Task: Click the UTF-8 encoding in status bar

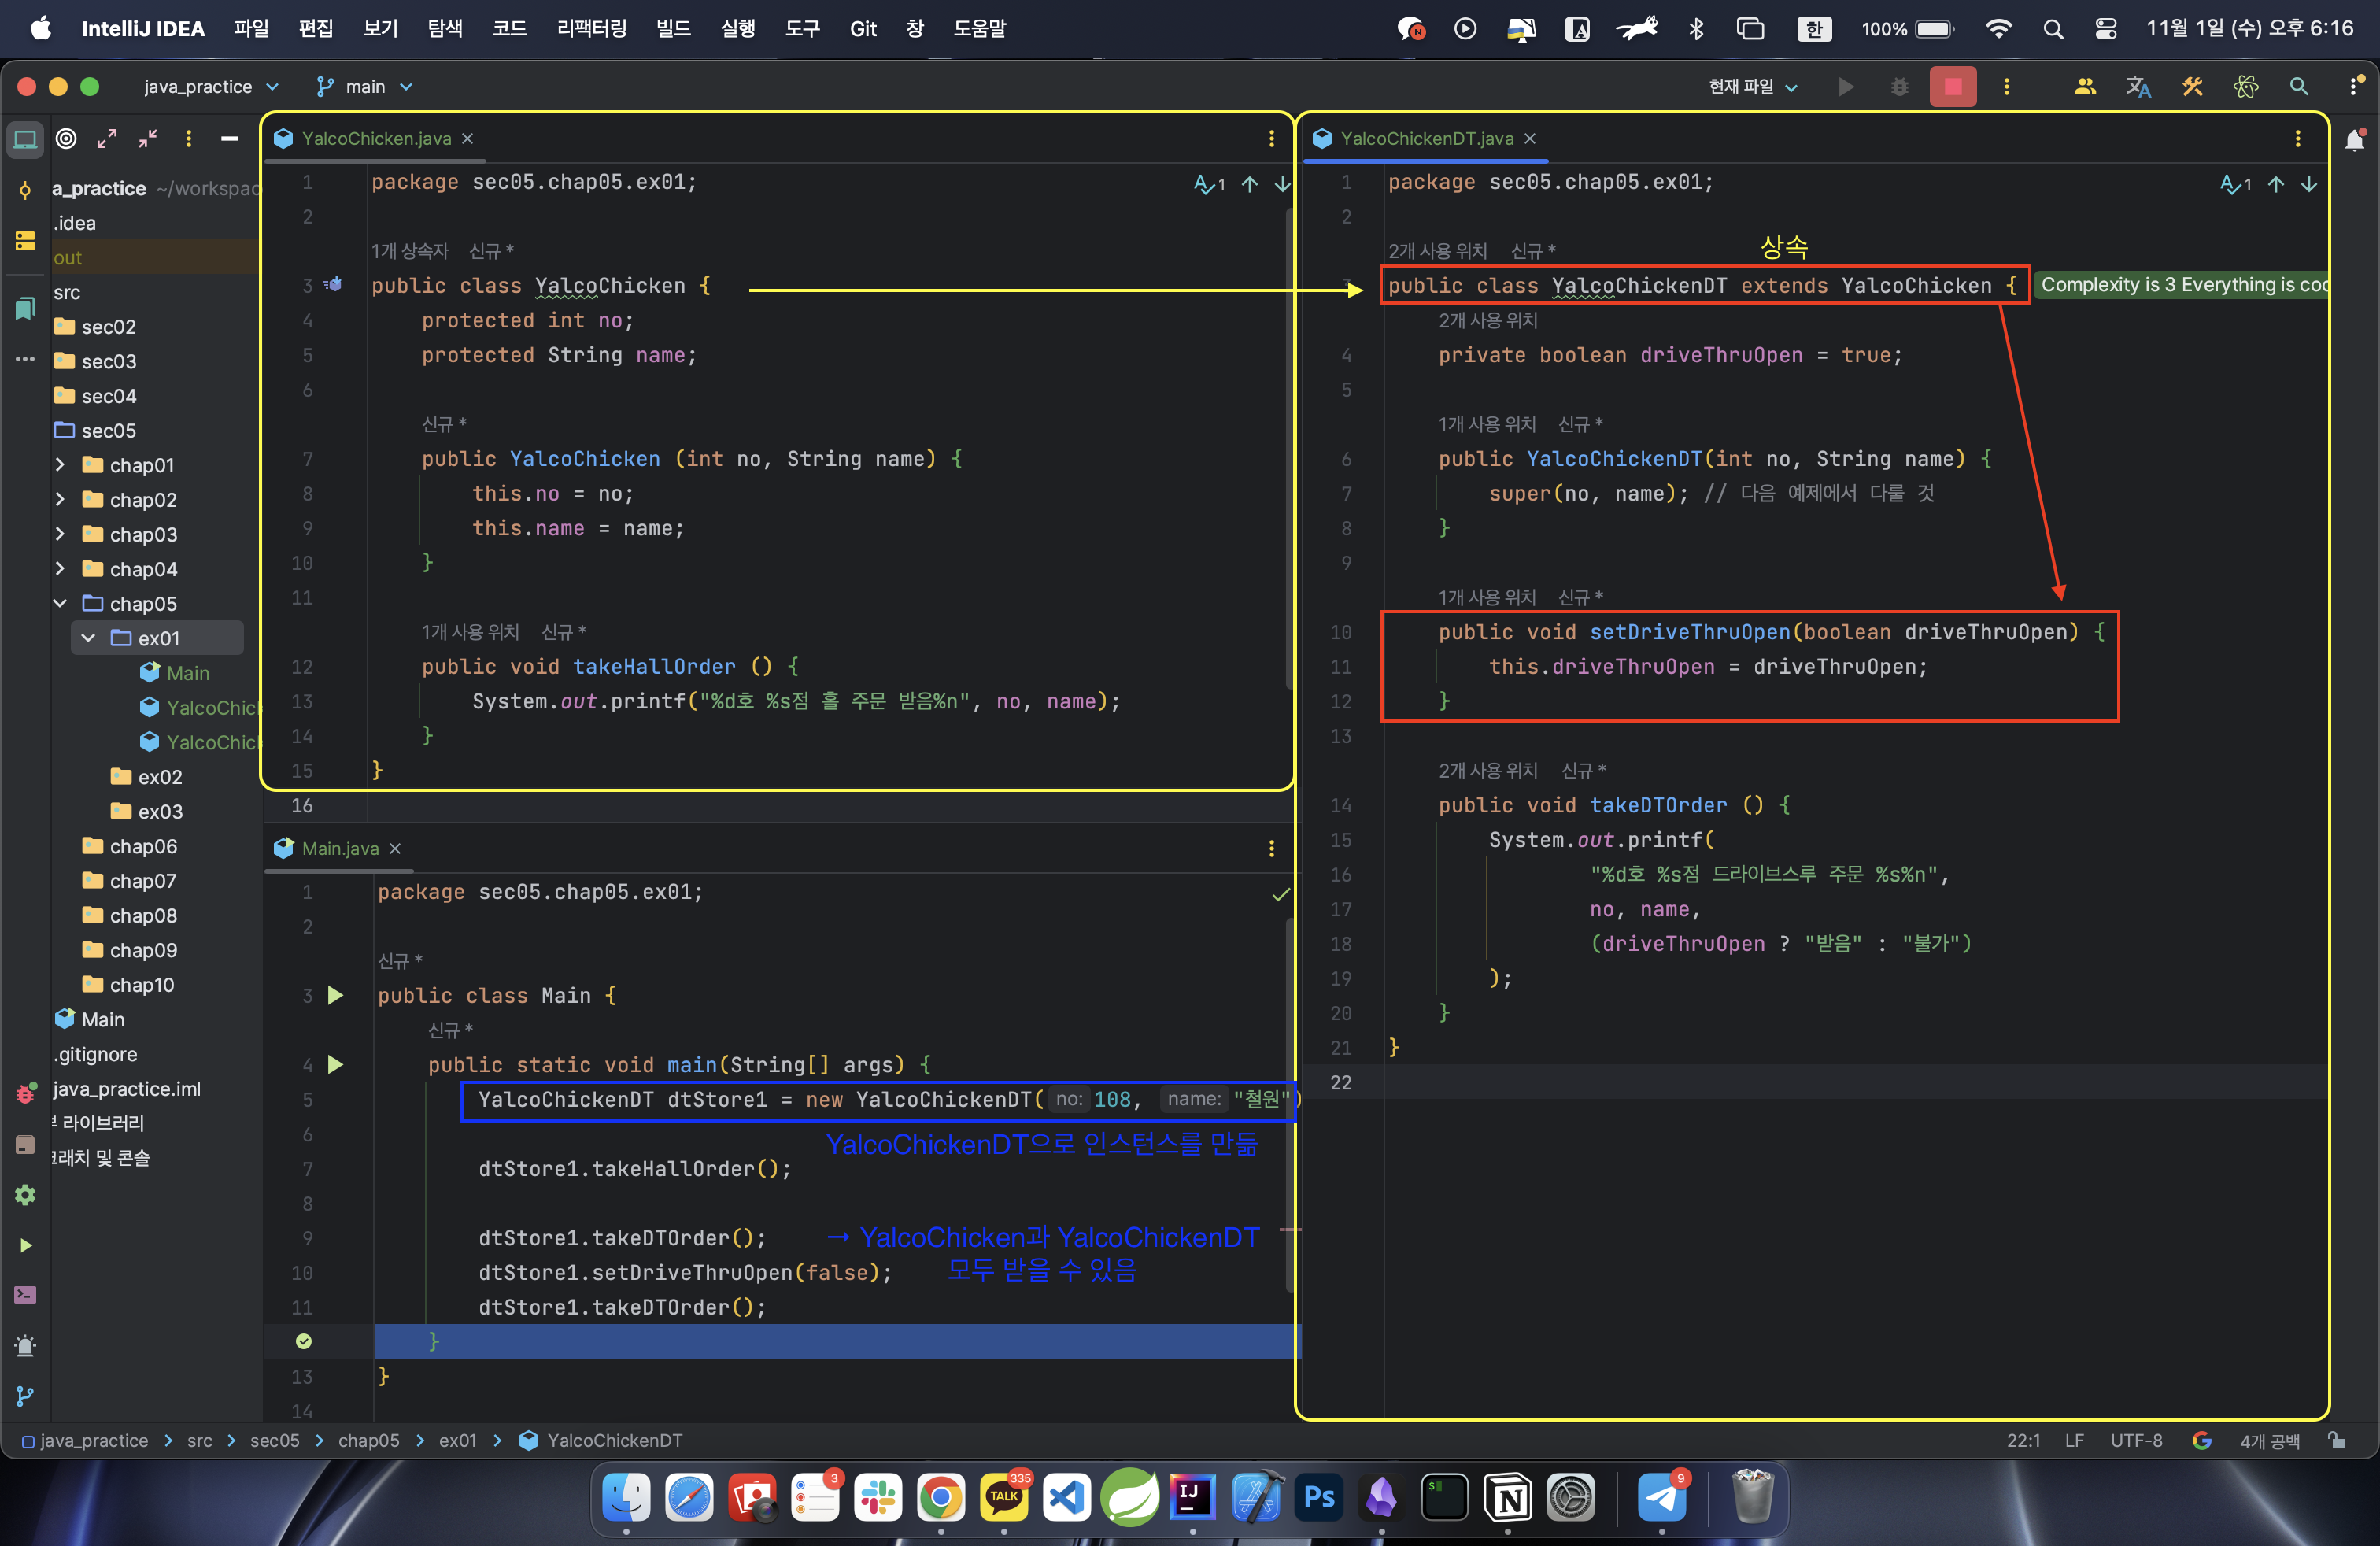Action: click(2135, 1440)
